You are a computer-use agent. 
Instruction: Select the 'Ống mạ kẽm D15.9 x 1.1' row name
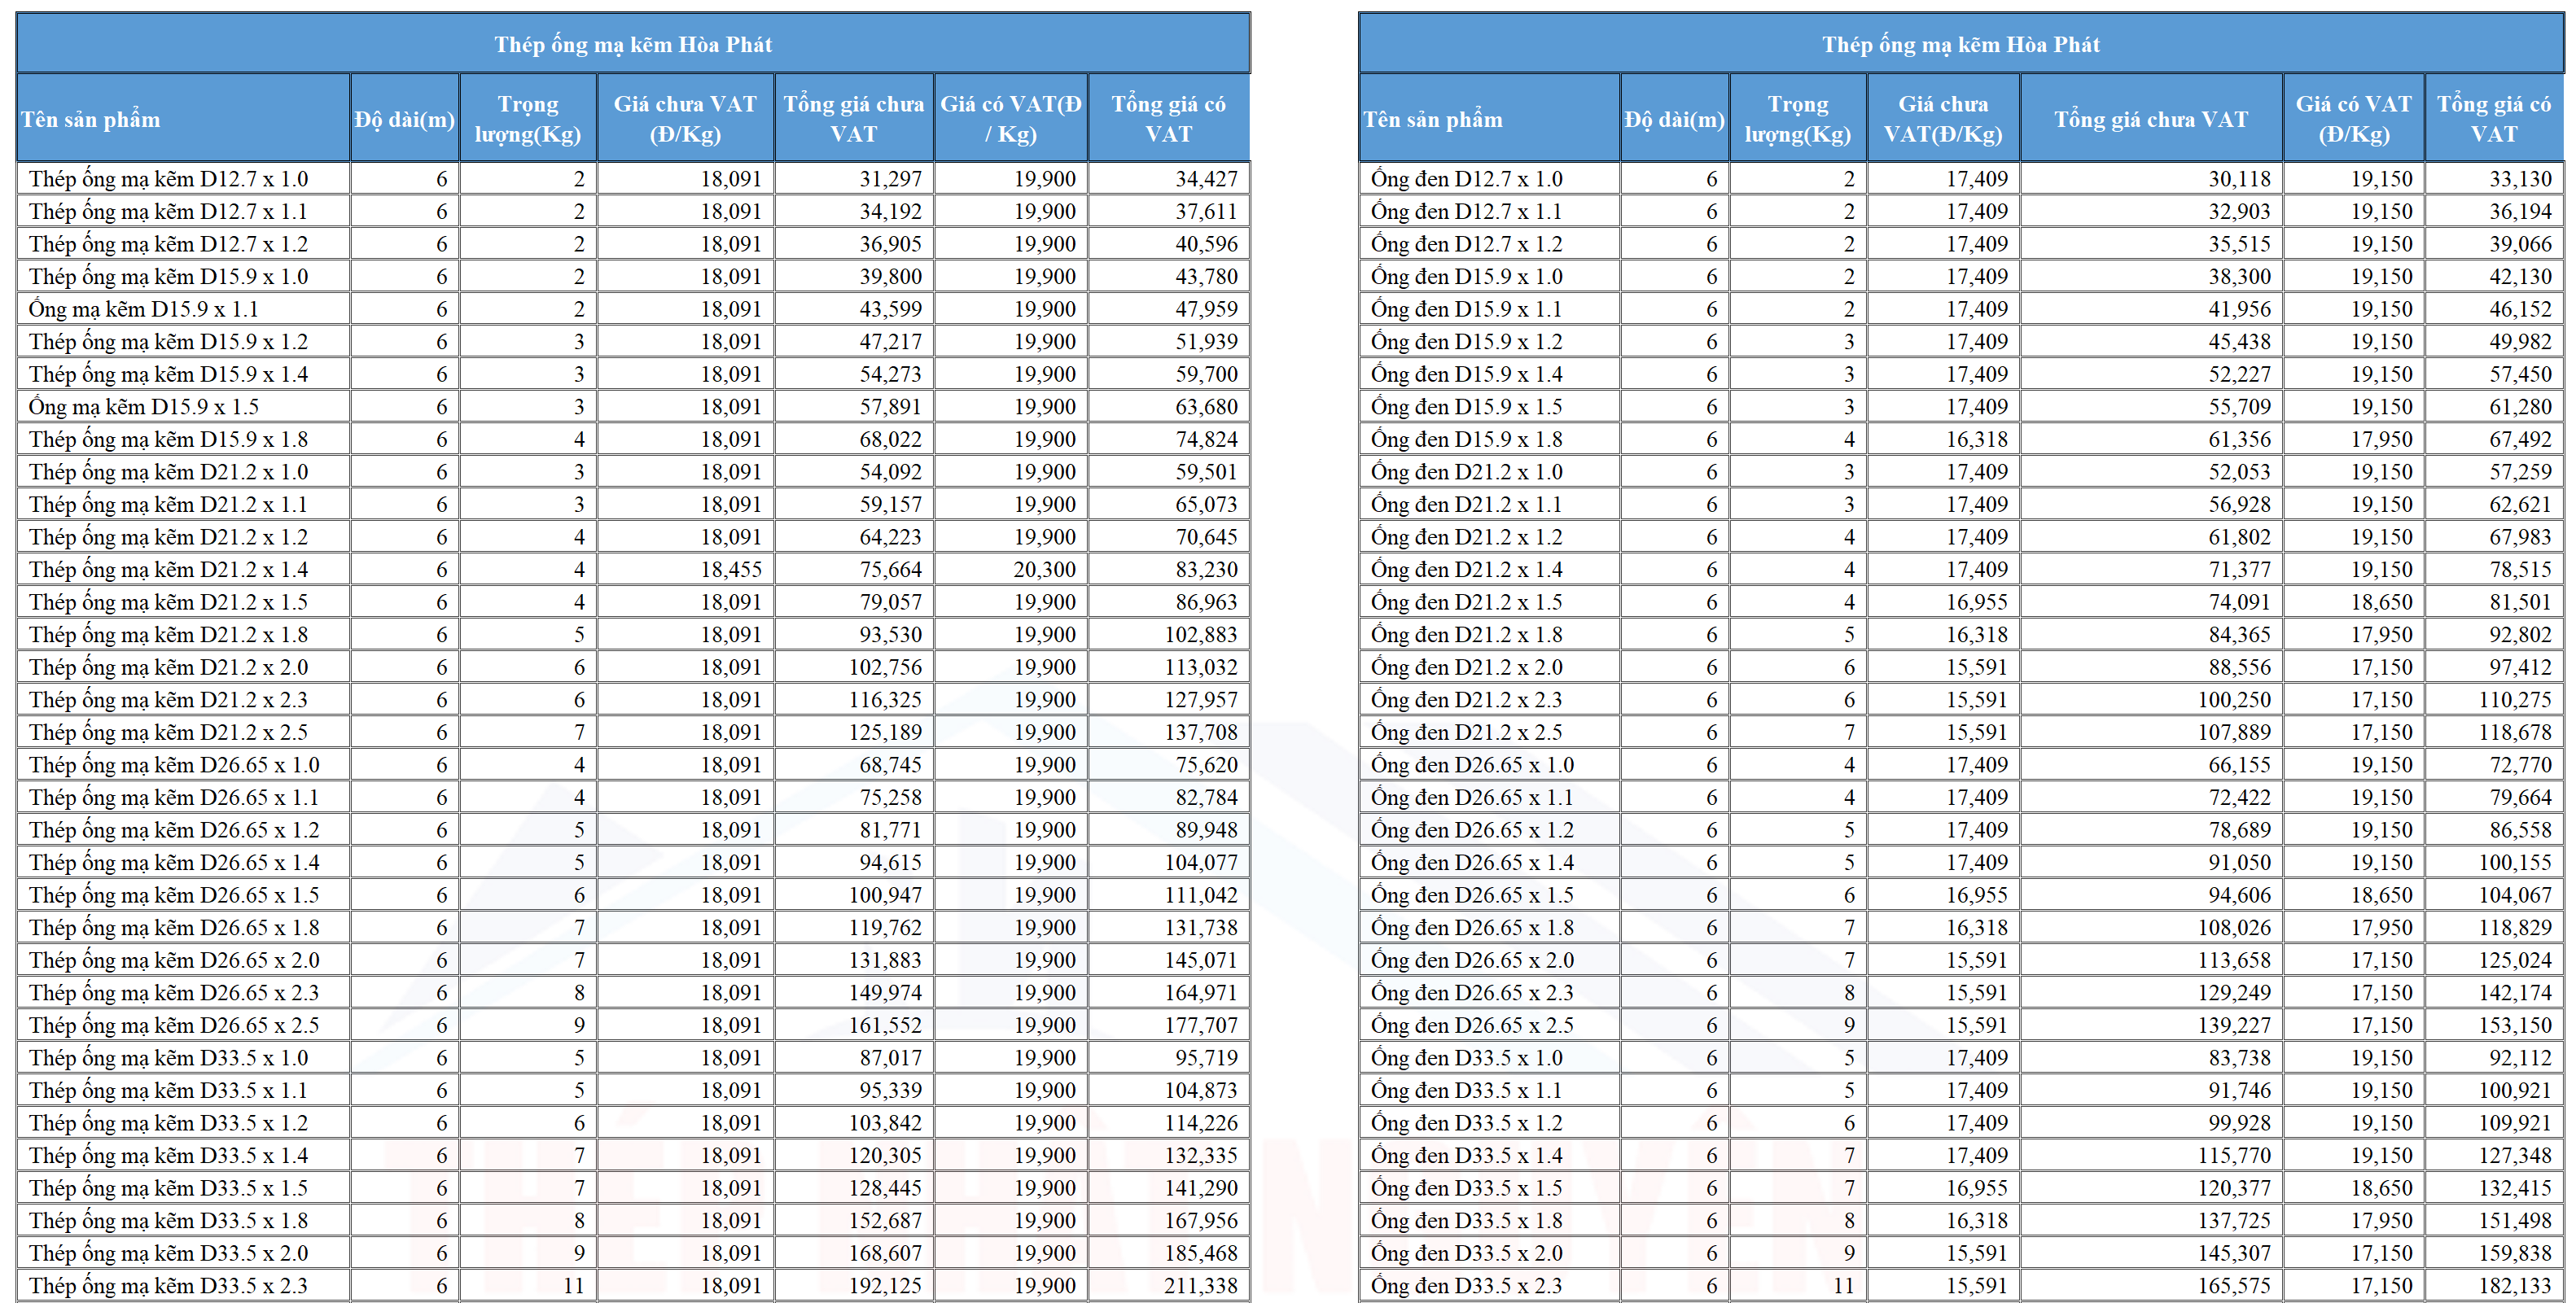pyautogui.click(x=143, y=309)
